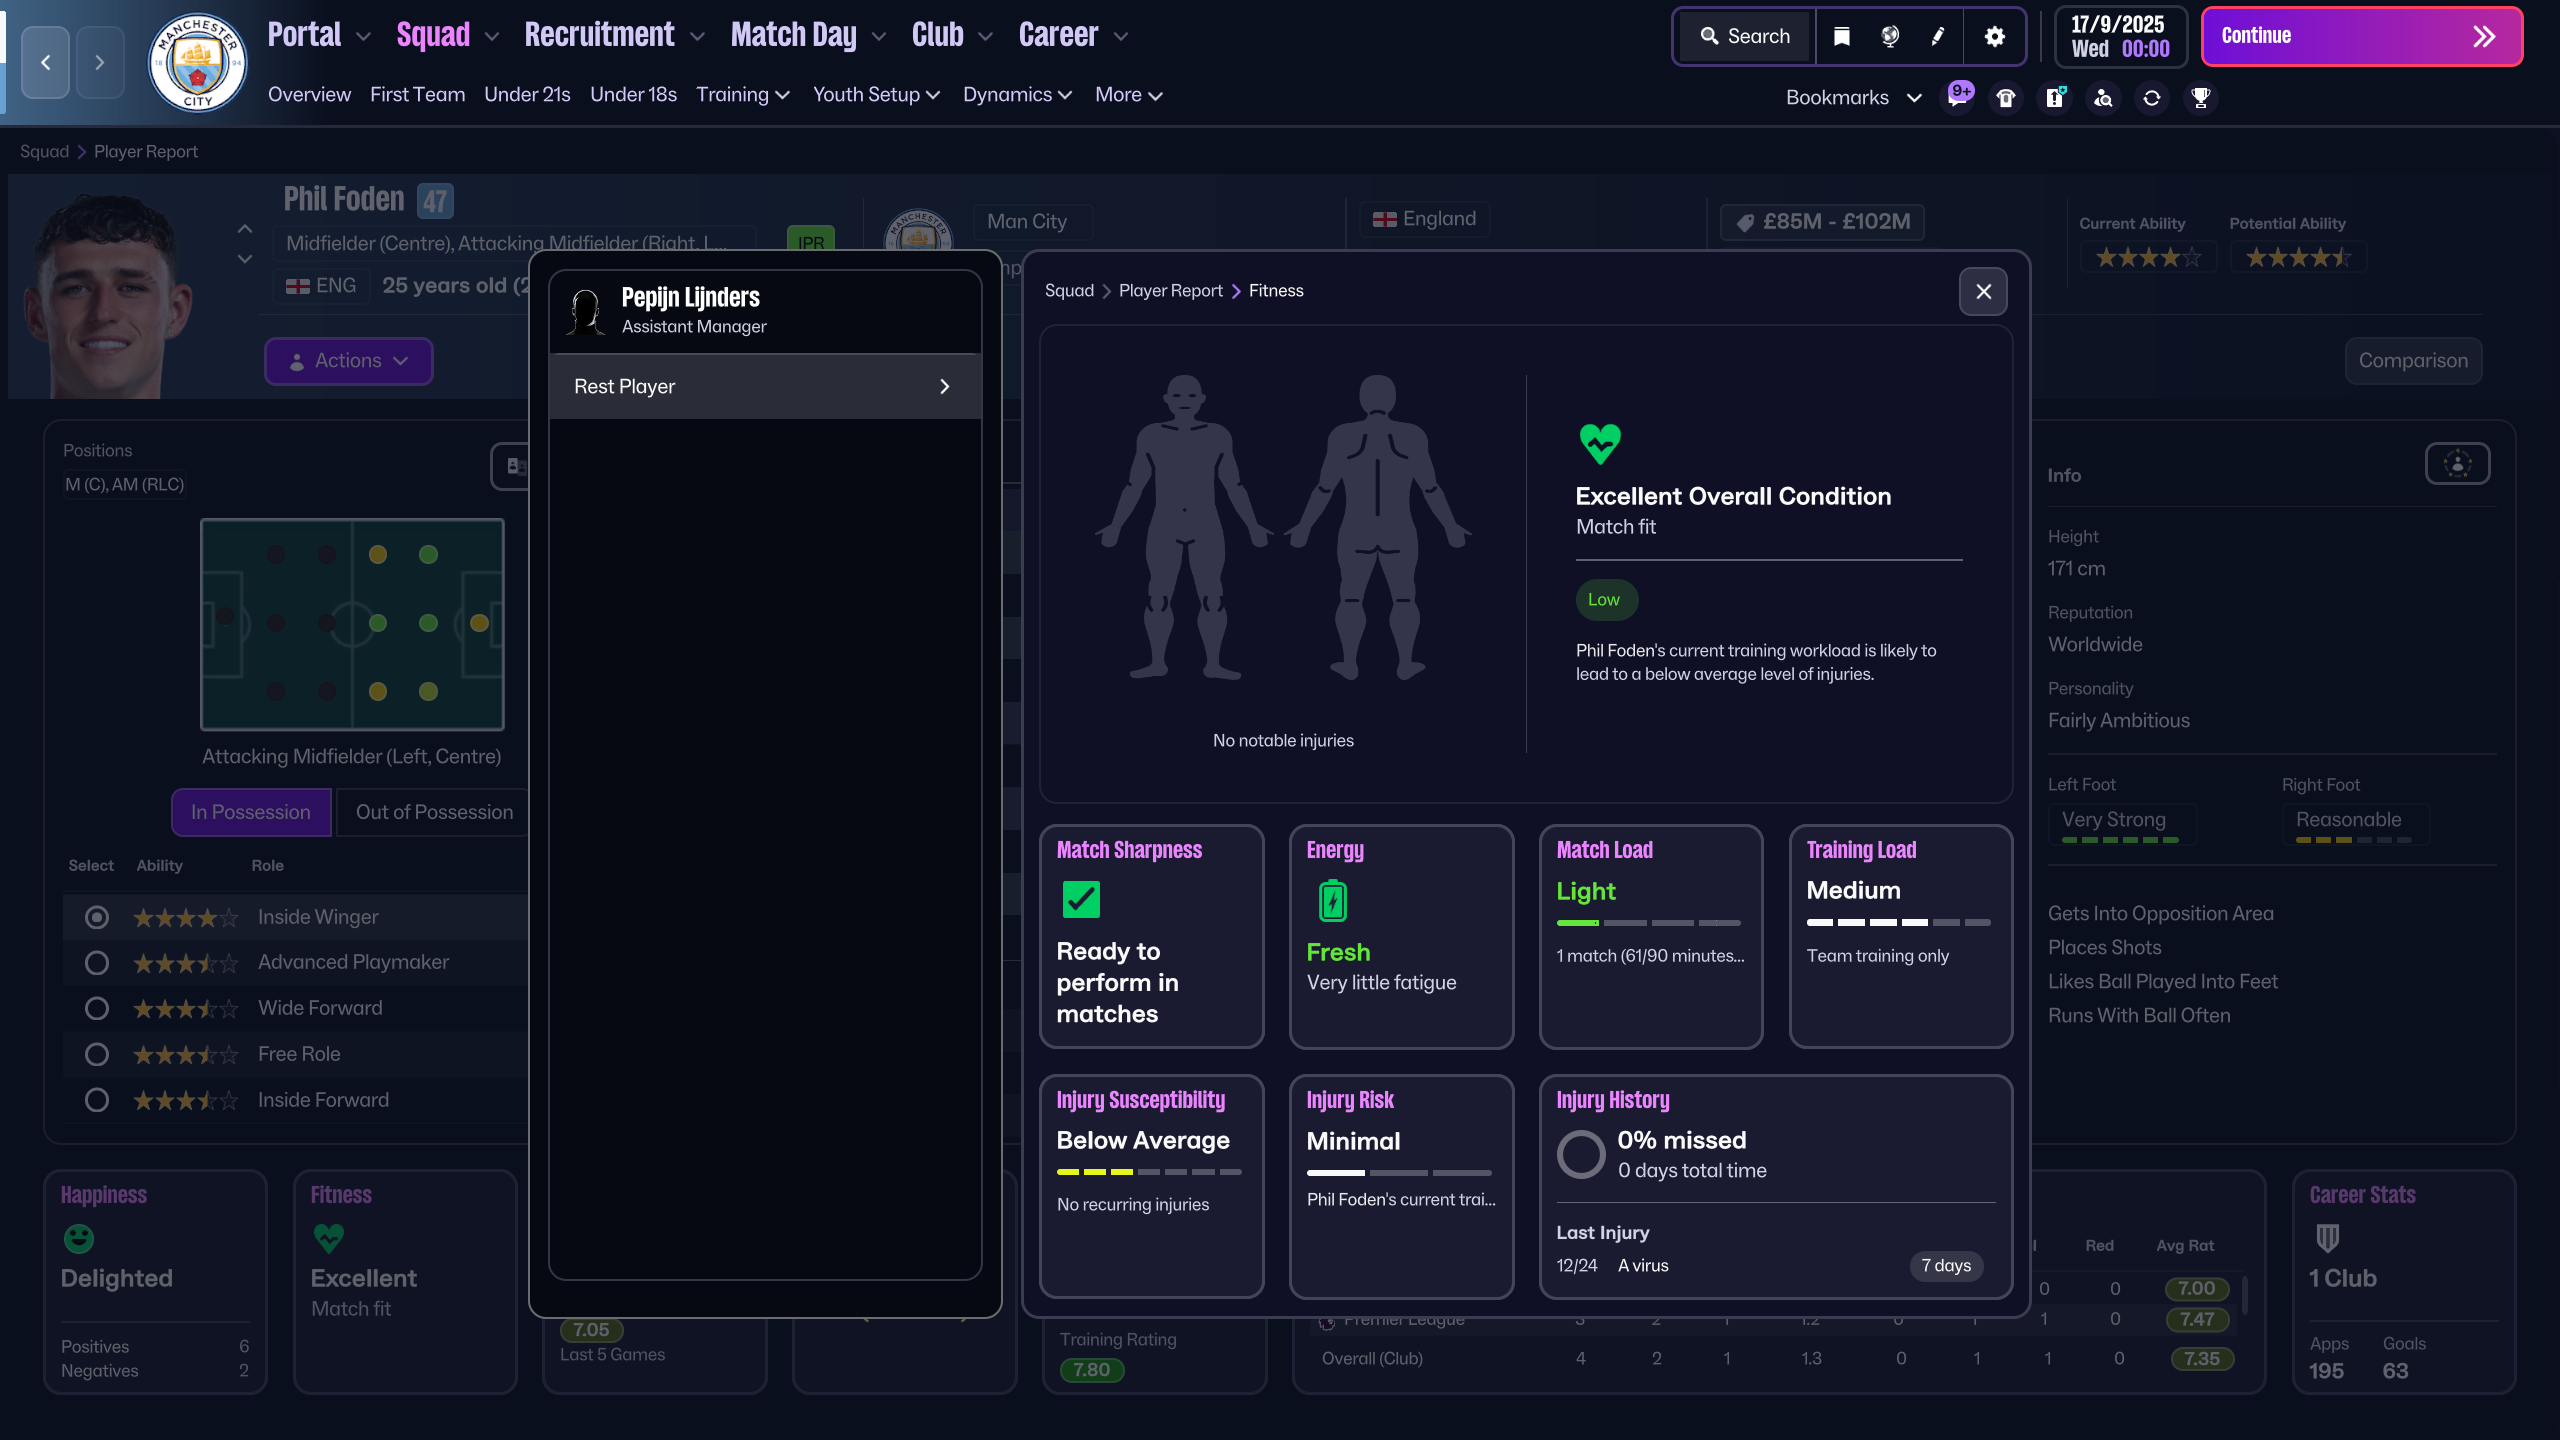2560x1440 pixels.
Task: Click the world/globe icon beside Search
Action: click(x=1888, y=36)
